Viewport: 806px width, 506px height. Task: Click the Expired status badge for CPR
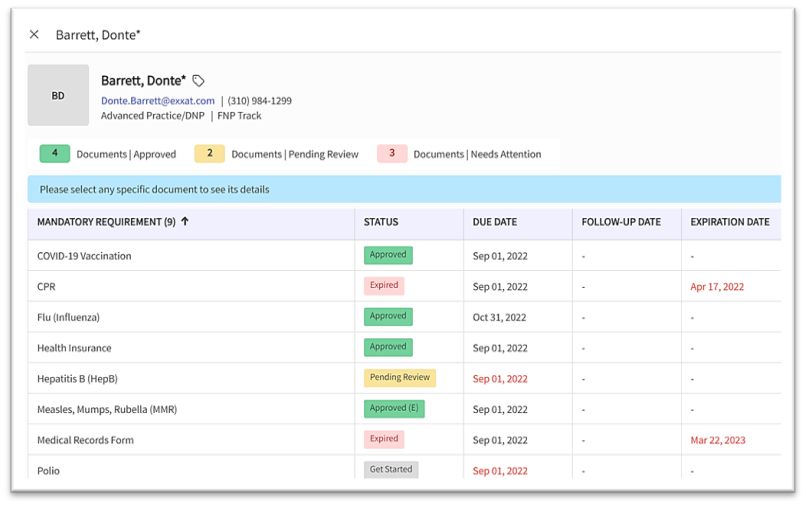point(384,286)
